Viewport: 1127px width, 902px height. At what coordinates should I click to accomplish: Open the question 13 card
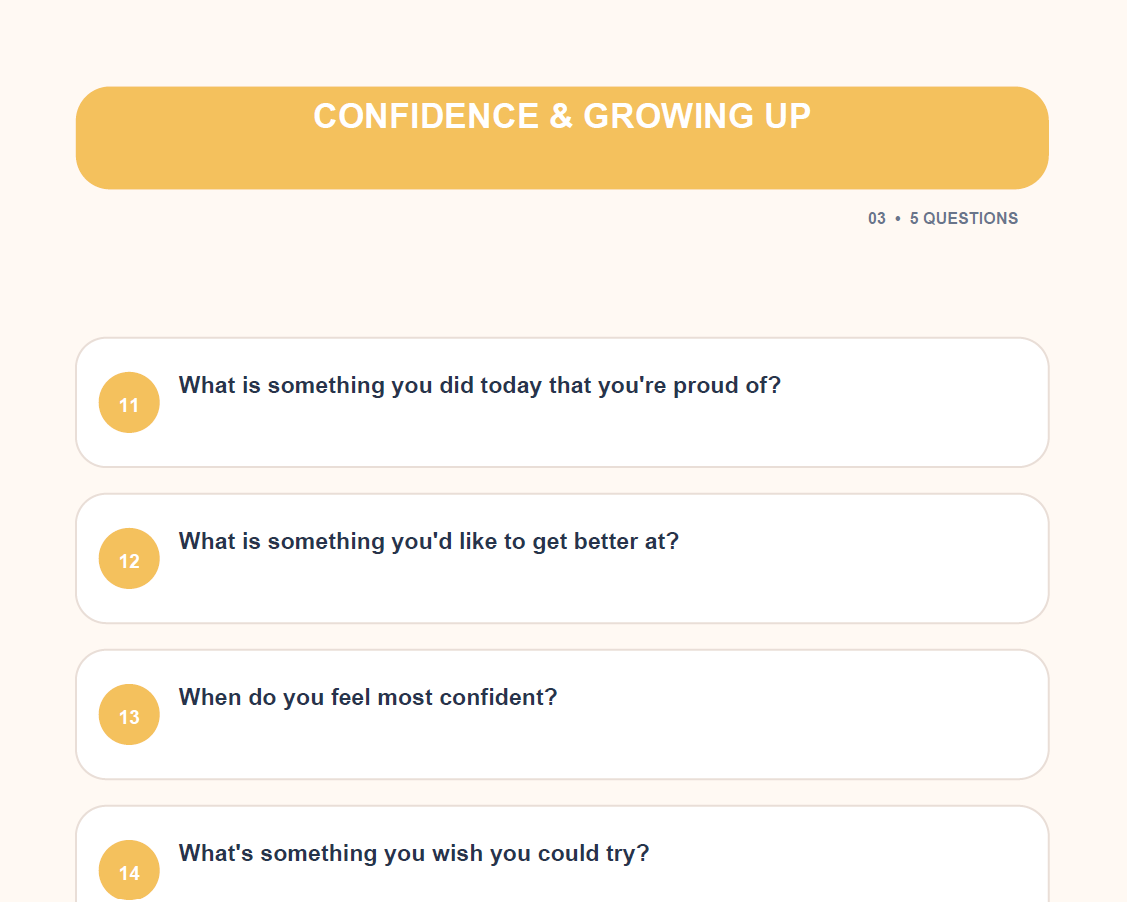[x=562, y=714]
